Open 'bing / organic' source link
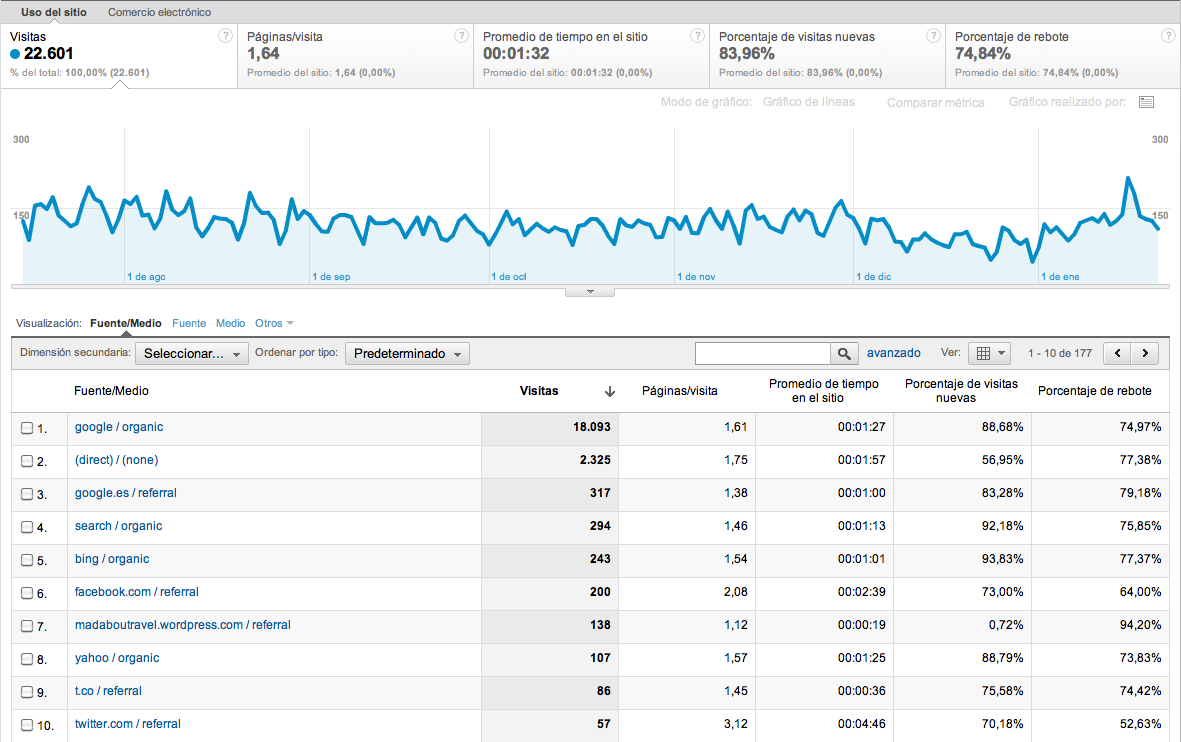Image resolution: width=1181 pixels, height=742 pixels. (111, 559)
